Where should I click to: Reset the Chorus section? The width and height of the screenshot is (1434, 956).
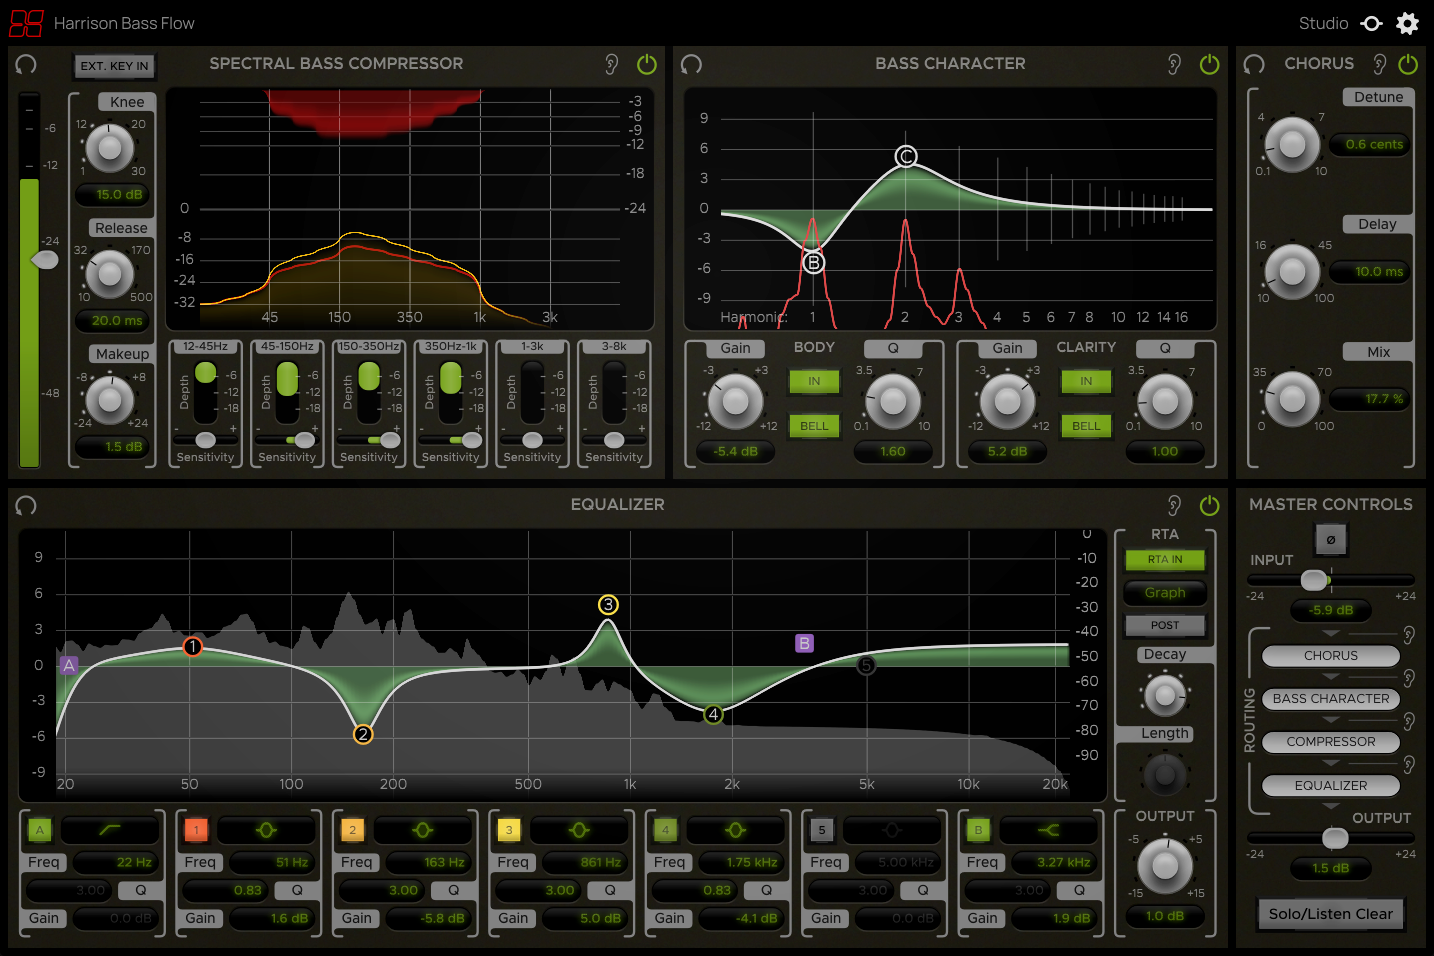pyautogui.click(x=1254, y=64)
